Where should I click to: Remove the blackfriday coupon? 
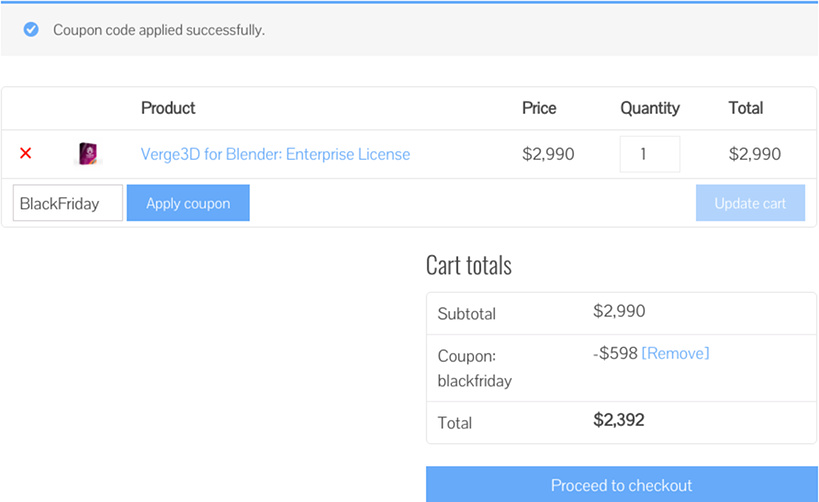click(675, 354)
